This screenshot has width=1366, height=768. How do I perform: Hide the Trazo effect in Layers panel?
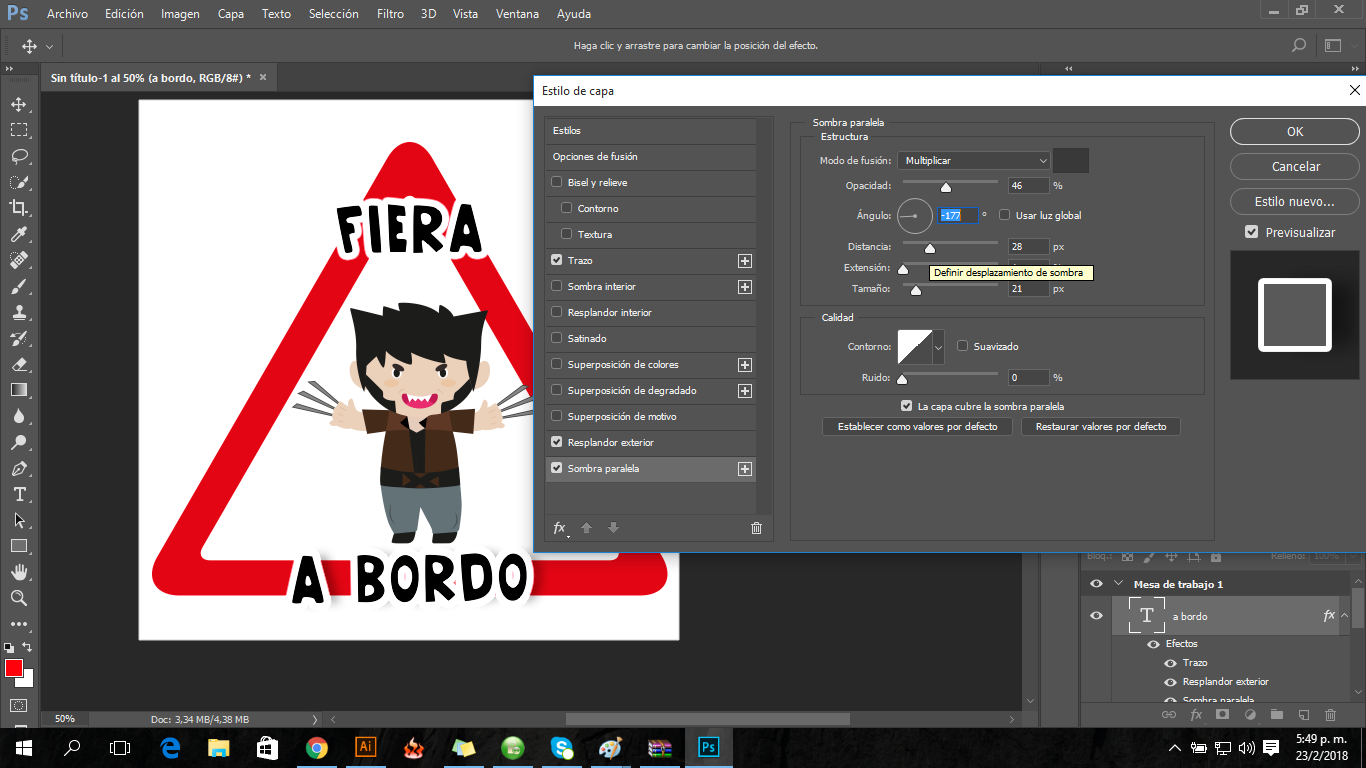point(1170,663)
